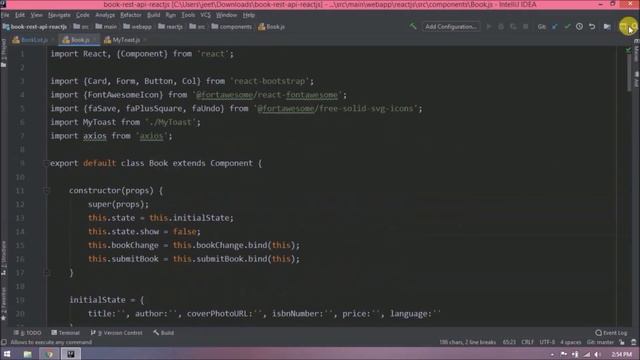Open the VCS menu

point(205,15)
